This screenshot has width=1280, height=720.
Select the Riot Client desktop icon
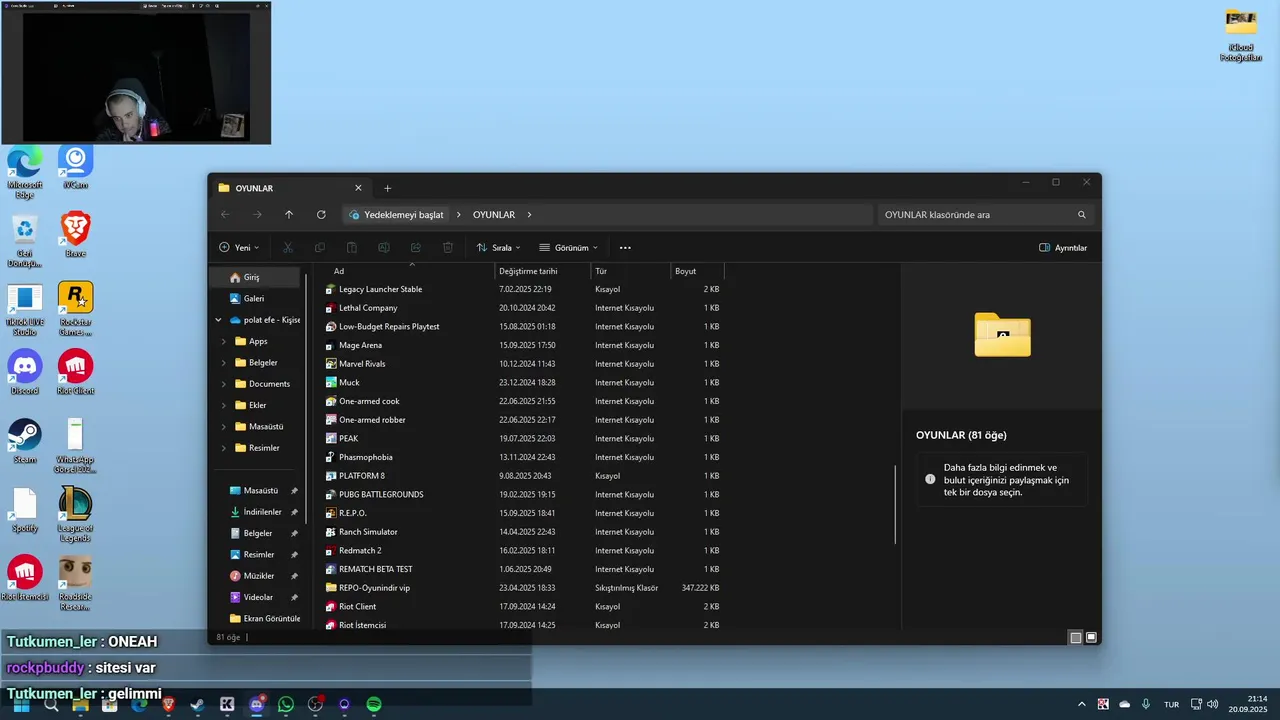[76, 372]
